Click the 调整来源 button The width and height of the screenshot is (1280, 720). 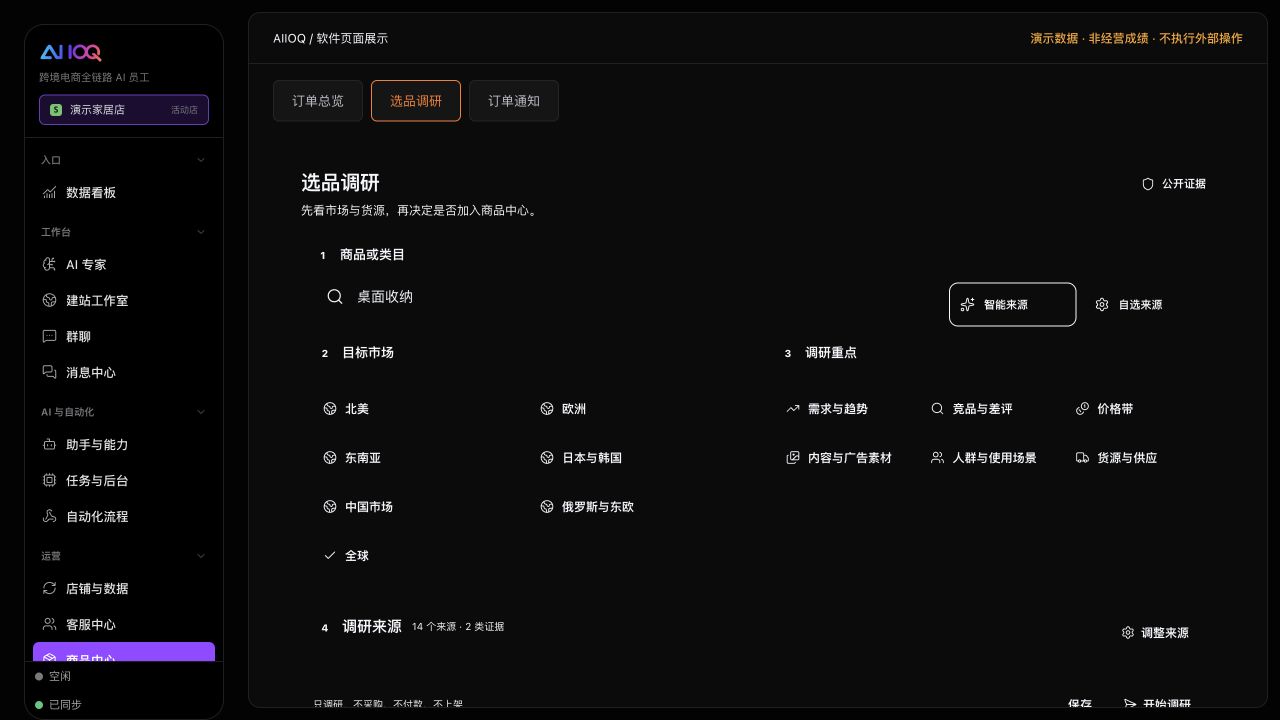pyautogui.click(x=1155, y=633)
